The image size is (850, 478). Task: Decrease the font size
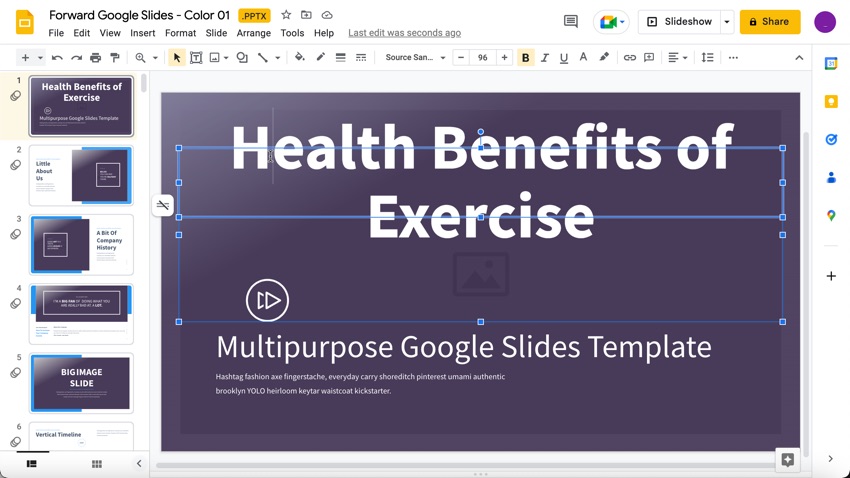pyautogui.click(x=461, y=57)
